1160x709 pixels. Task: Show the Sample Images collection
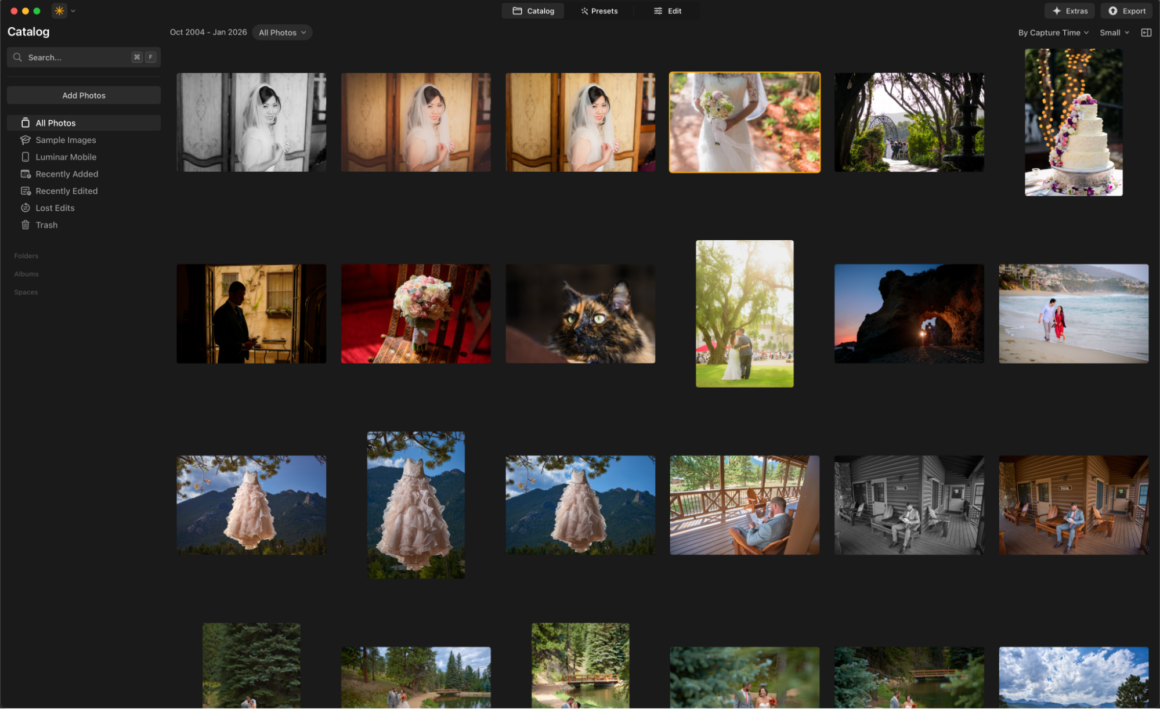[x=65, y=140]
